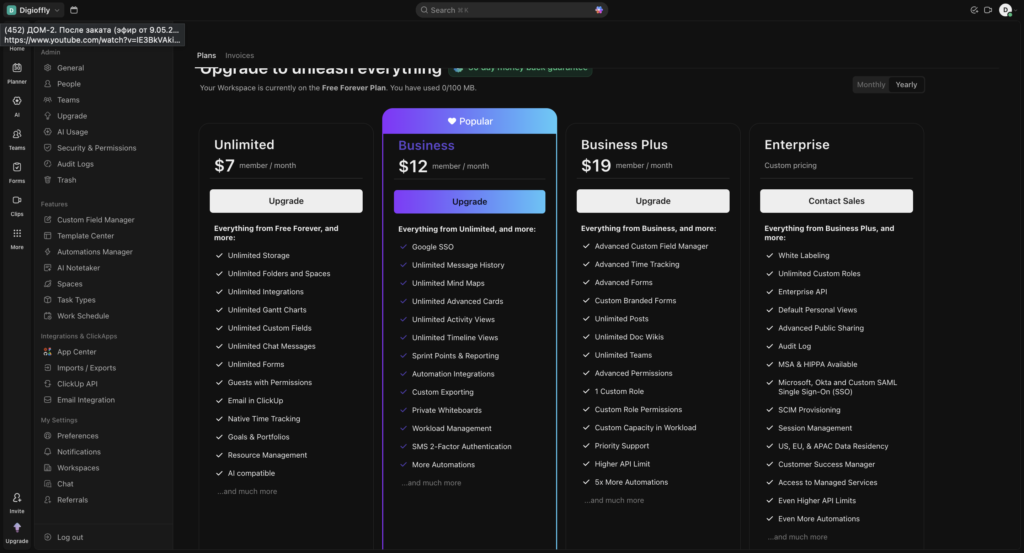This screenshot has height=553, width=1024.
Task: Open Forms in the left rail
Action: pos(17,167)
